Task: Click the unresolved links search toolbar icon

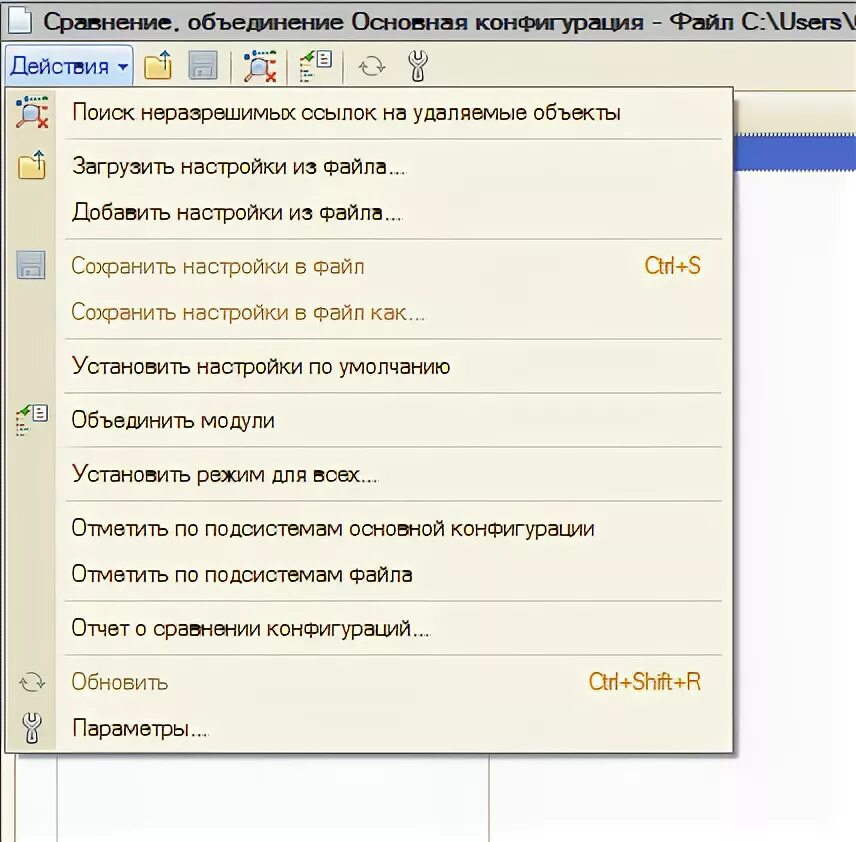Action: click(x=260, y=66)
